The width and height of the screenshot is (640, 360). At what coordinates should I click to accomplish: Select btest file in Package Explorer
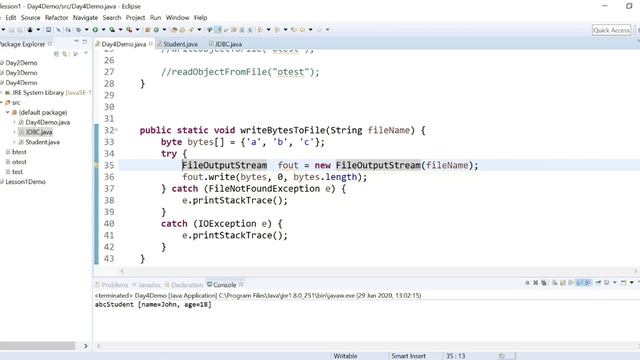(x=19, y=152)
